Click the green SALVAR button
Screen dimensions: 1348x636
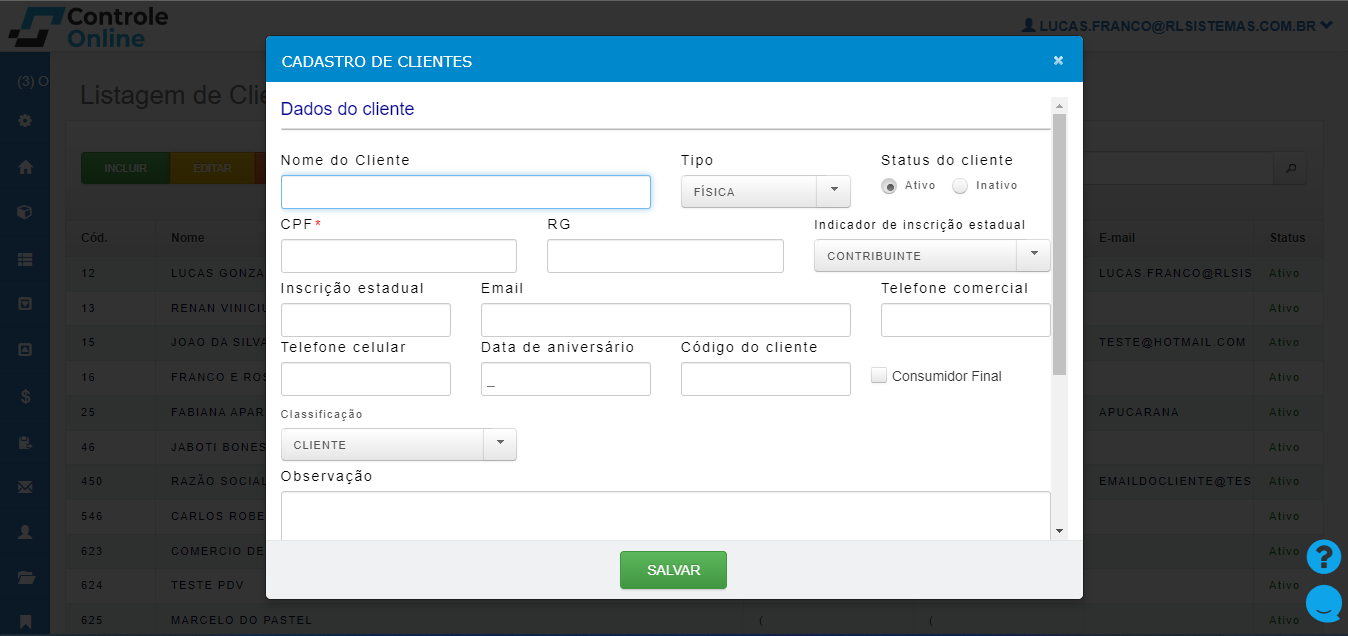(x=673, y=570)
